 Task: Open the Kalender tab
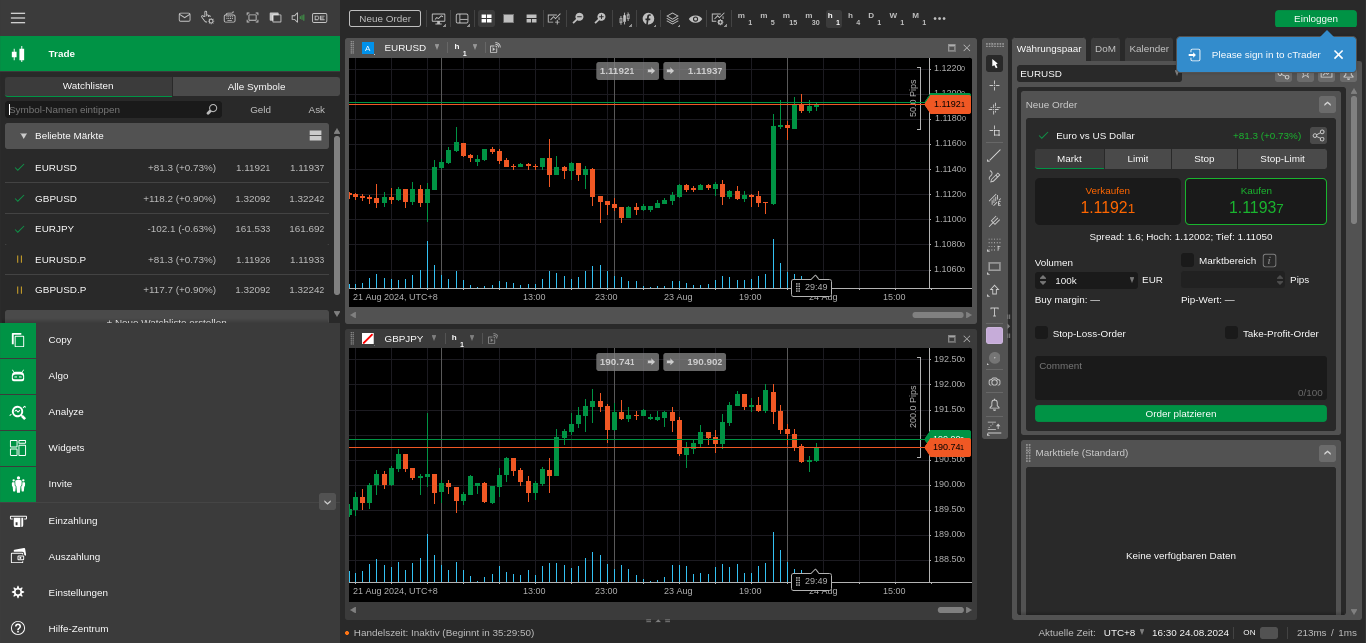tap(1149, 48)
